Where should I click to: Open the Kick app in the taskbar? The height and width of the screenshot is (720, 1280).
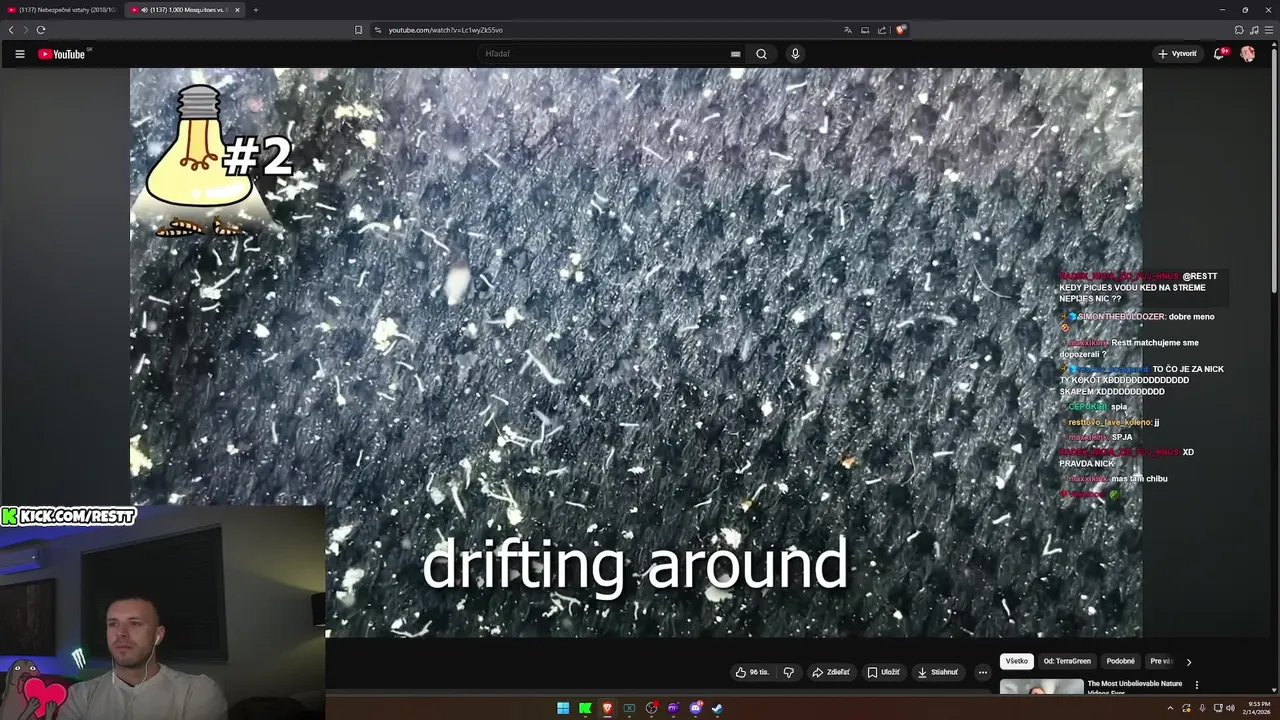click(585, 708)
